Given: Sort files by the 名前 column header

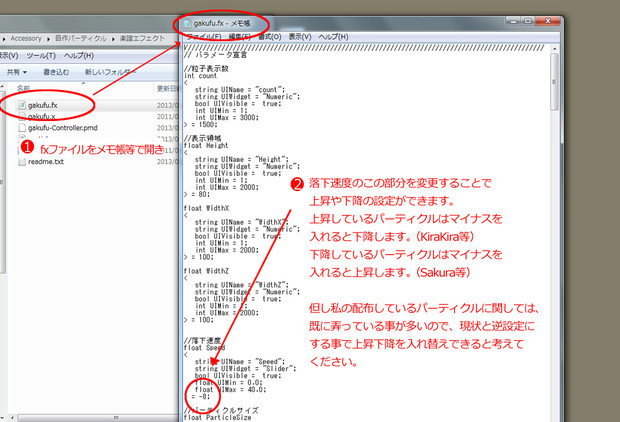Looking at the screenshot, I should (x=24, y=88).
